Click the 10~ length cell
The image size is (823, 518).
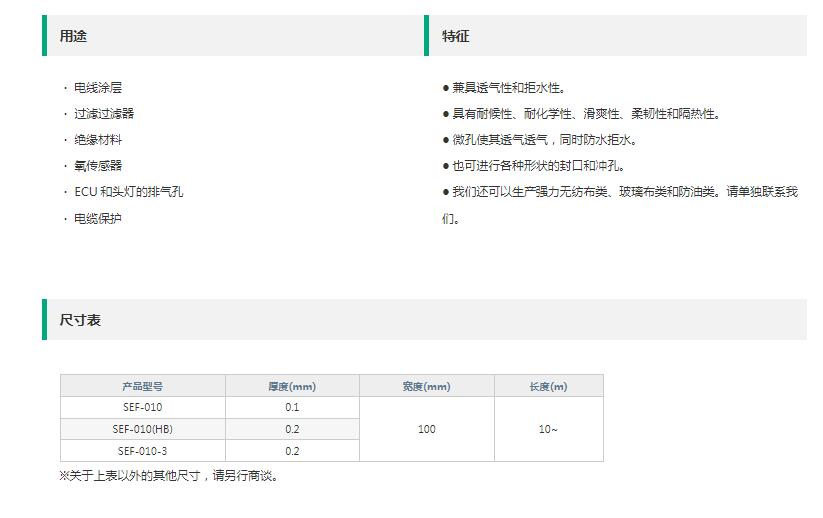pos(548,429)
